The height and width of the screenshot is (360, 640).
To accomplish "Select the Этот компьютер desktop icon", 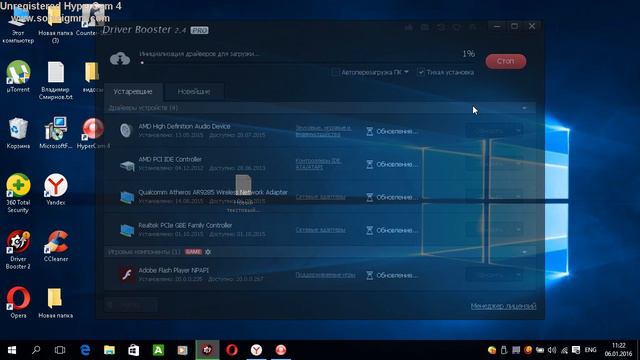I will (18, 25).
